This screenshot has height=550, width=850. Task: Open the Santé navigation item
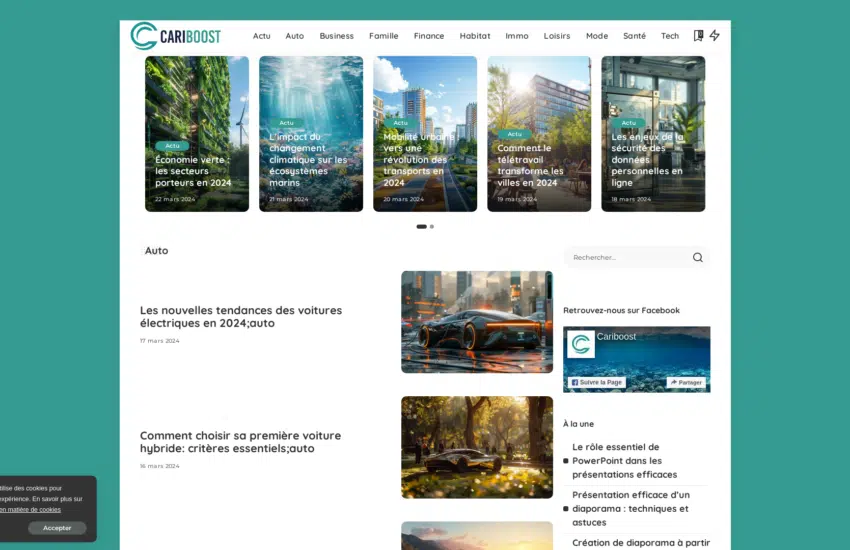pos(634,36)
